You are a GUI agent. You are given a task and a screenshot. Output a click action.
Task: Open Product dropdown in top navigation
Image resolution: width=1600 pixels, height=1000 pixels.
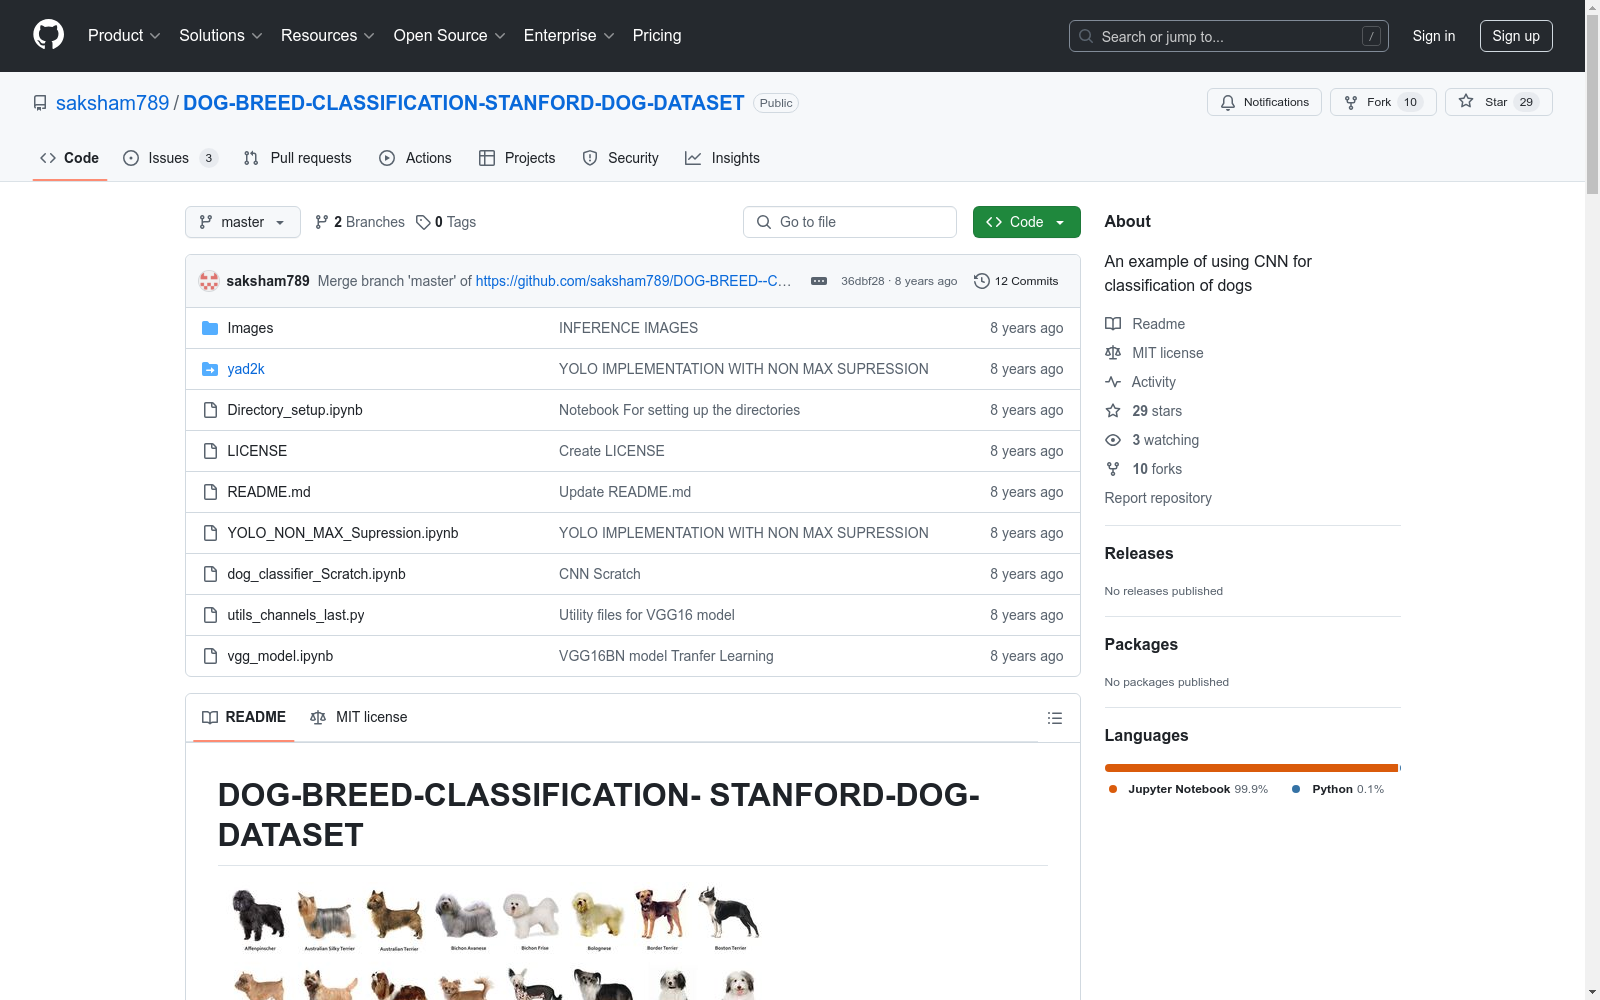pyautogui.click(x=123, y=35)
